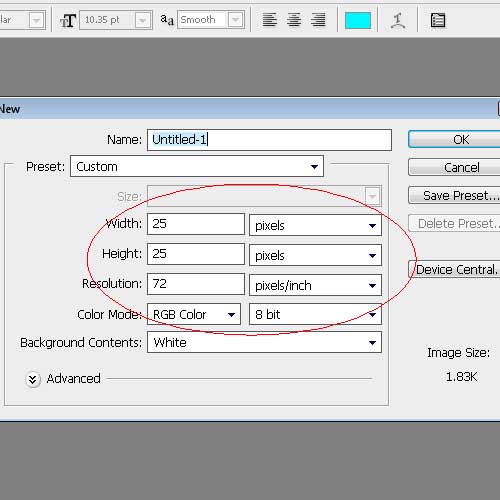Click the OK button

pos(454,139)
